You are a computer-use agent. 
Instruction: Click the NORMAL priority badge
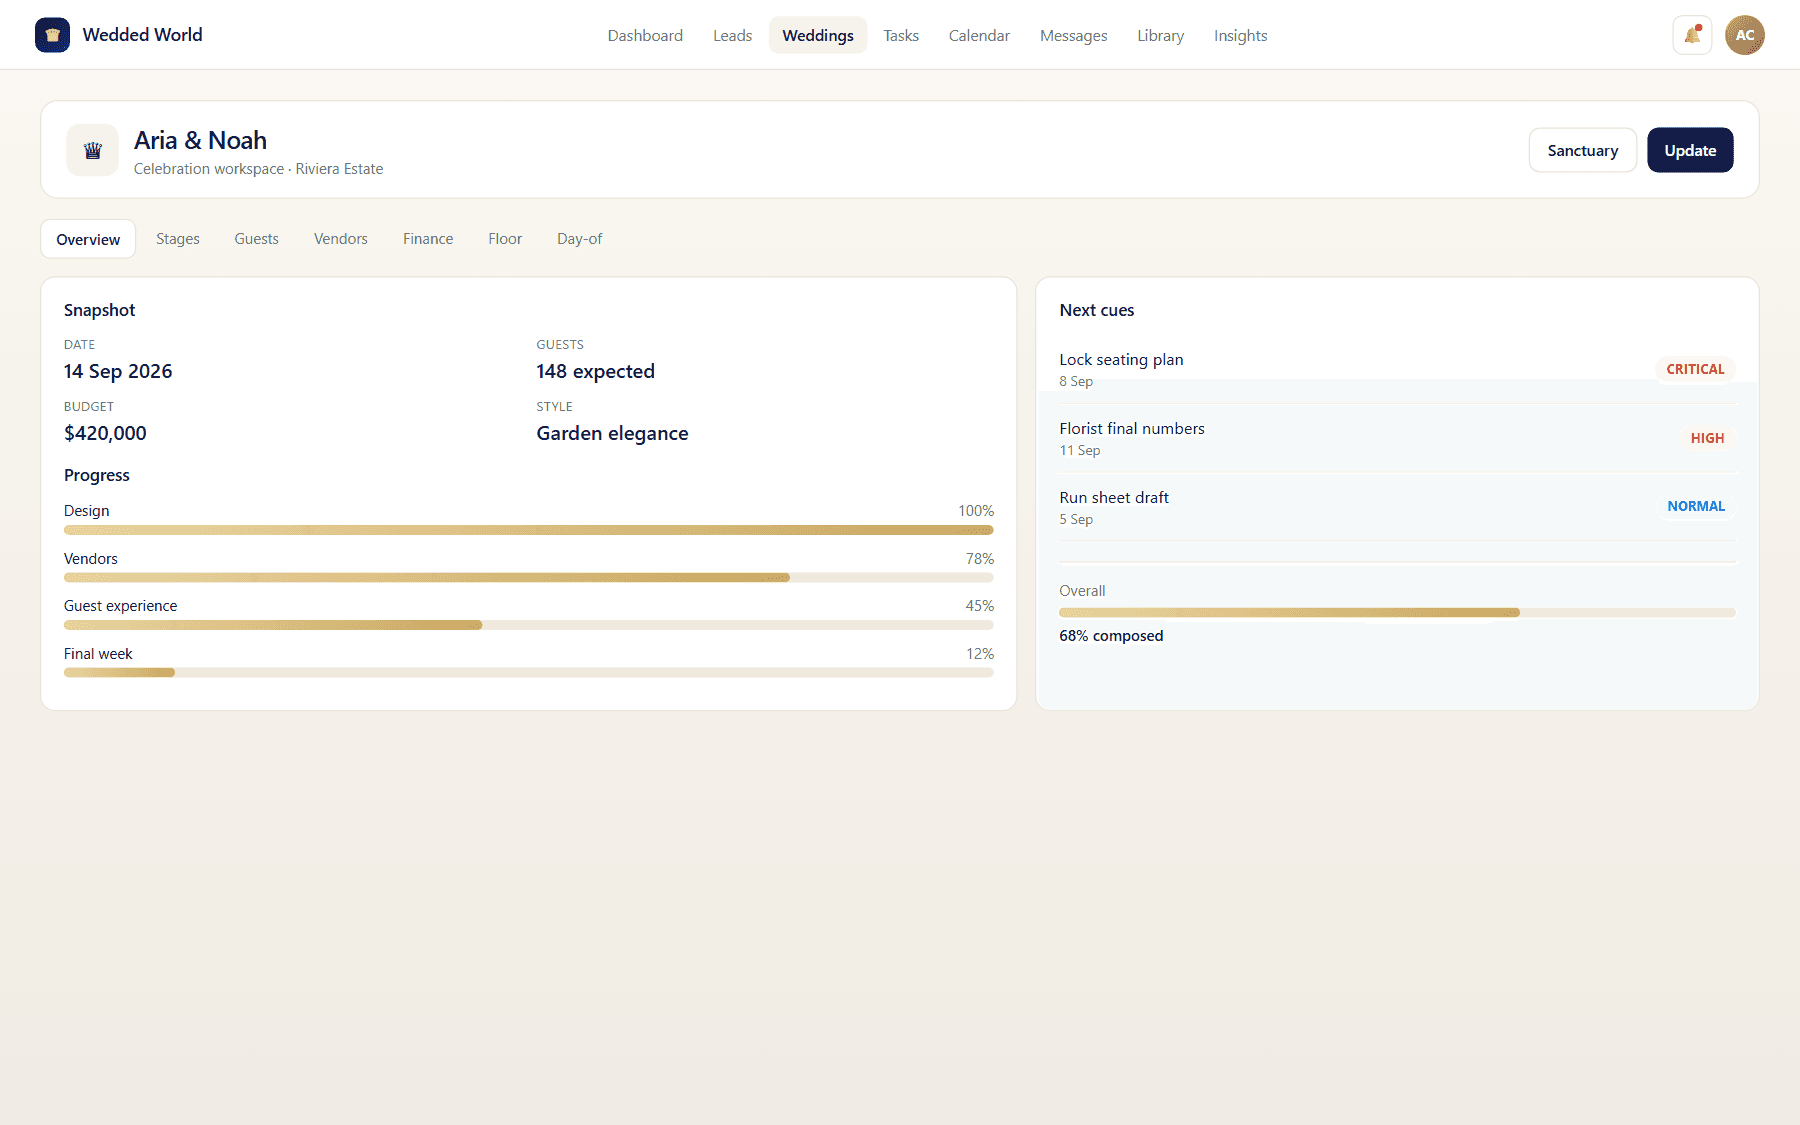(1696, 506)
